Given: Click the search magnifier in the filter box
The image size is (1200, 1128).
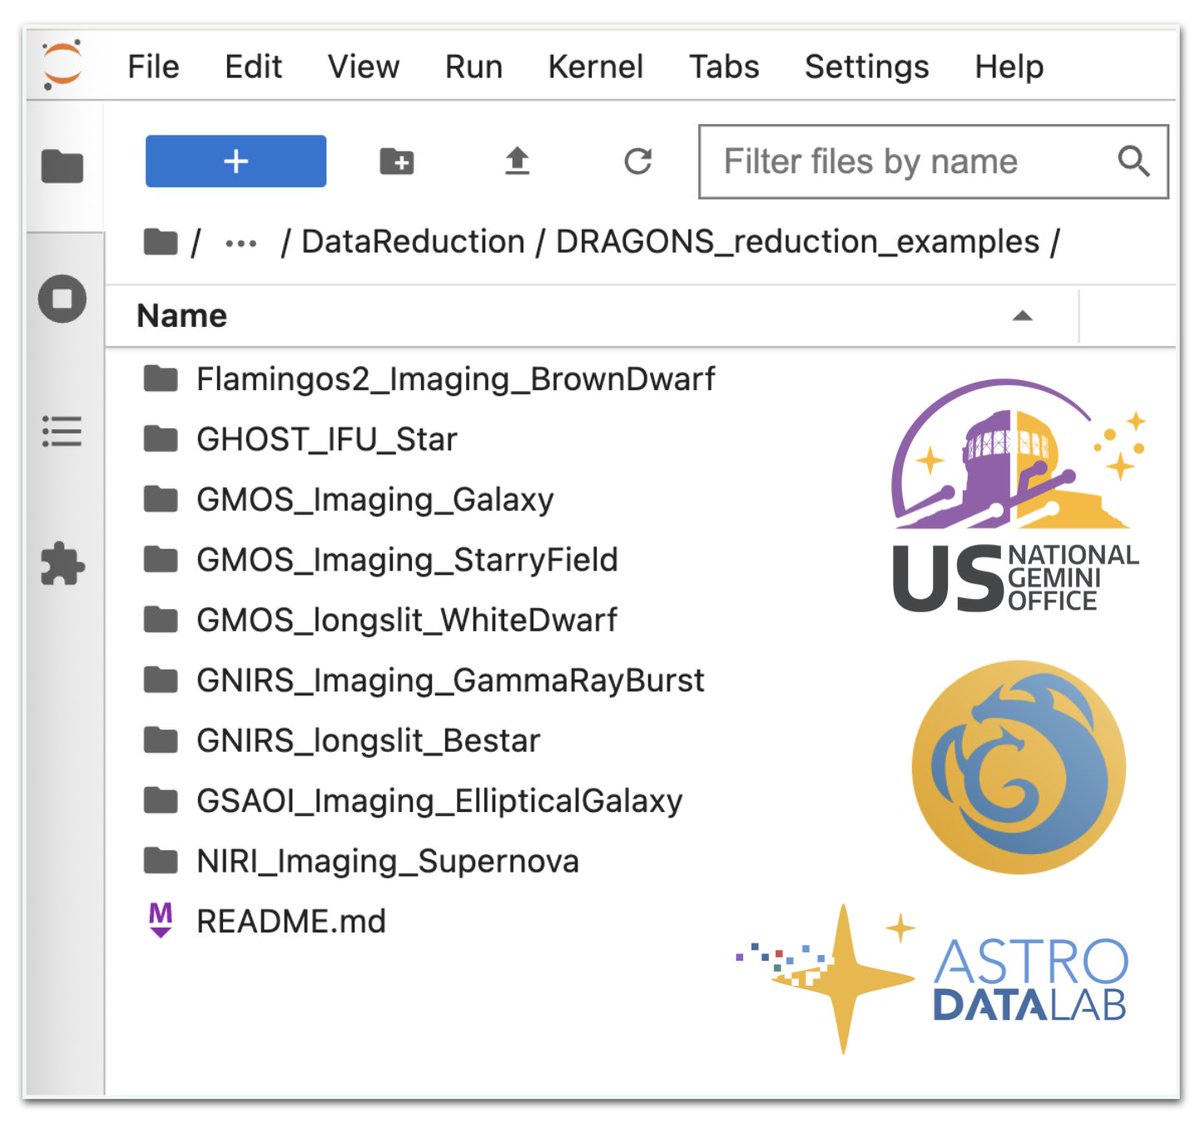Looking at the screenshot, I should (1133, 161).
